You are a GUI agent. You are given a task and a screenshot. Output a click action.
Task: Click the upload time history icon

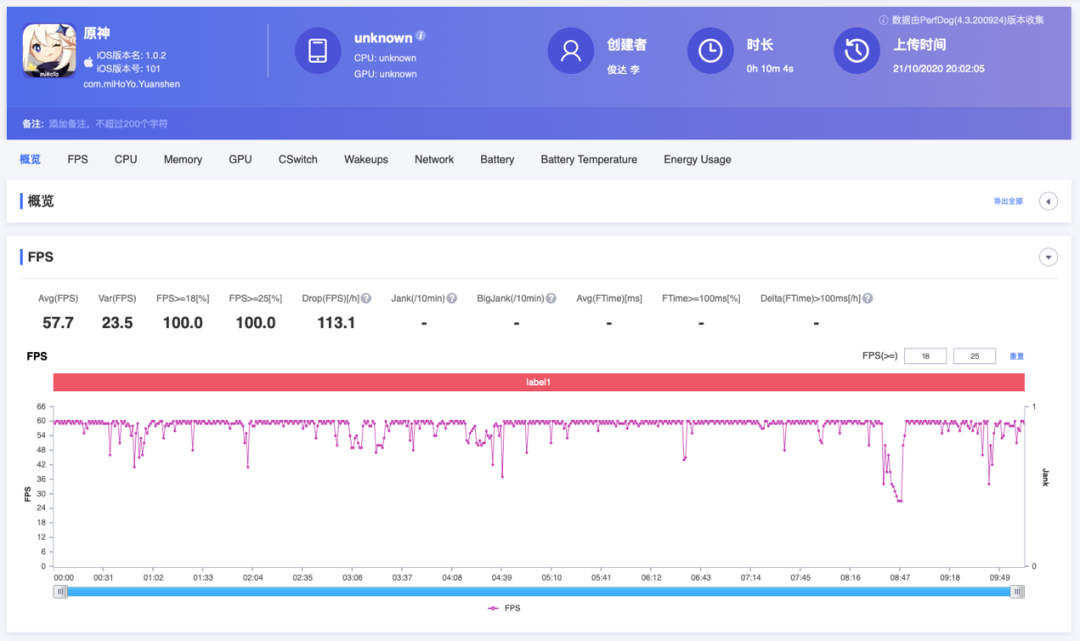[x=857, y=51]
